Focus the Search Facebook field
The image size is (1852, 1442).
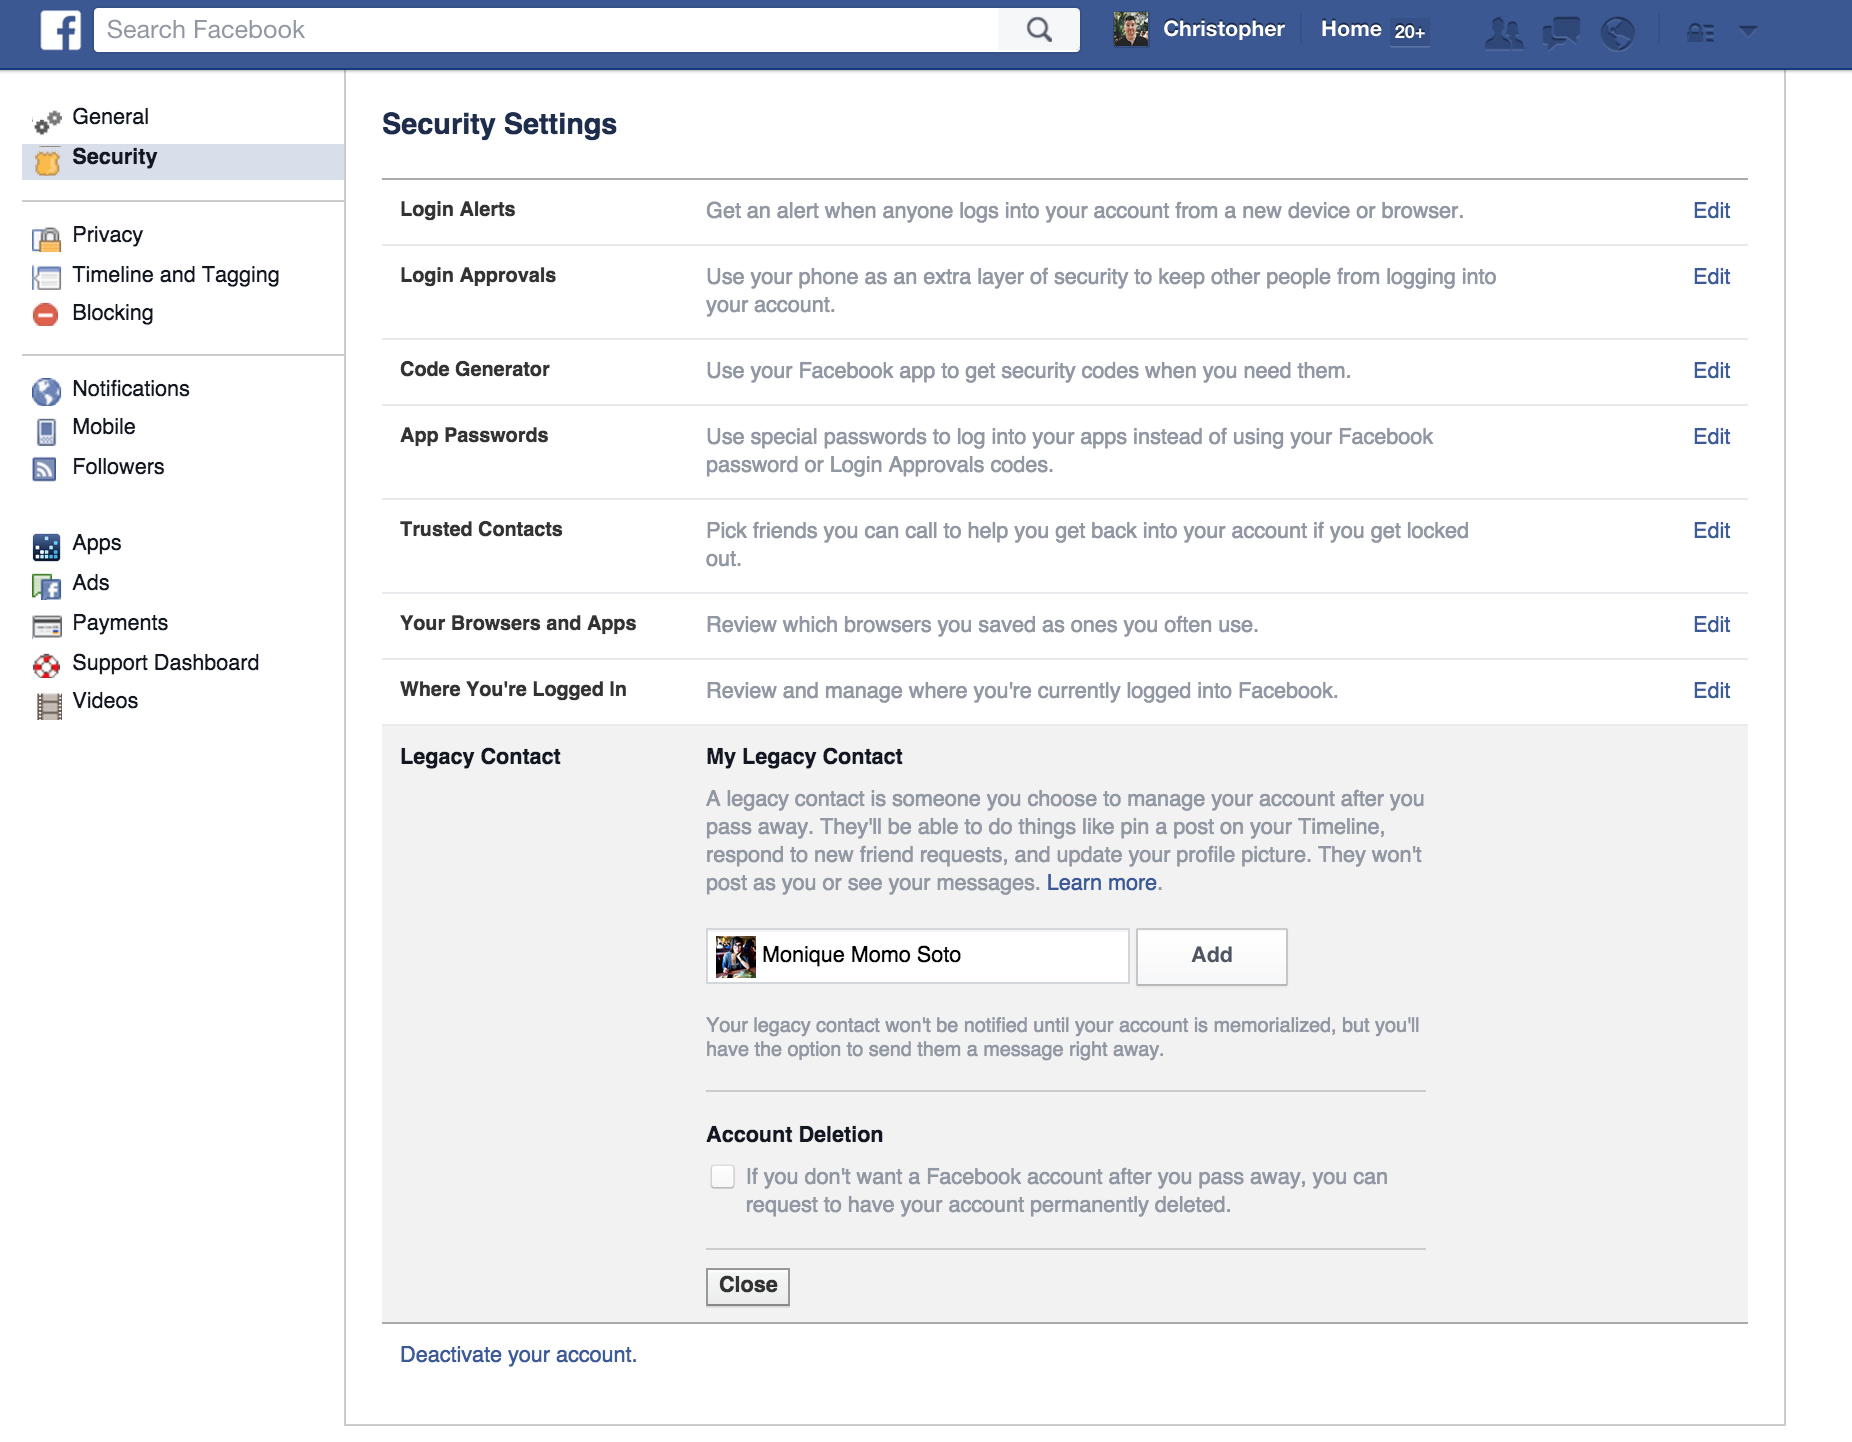point(546,30)
